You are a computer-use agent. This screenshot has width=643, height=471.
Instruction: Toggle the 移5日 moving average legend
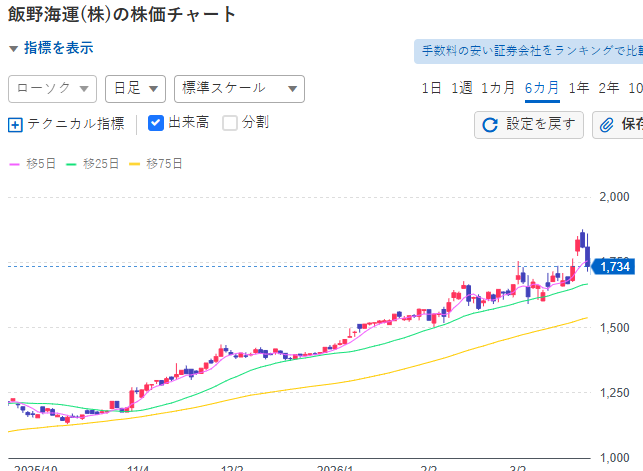[x=32, y=164]
